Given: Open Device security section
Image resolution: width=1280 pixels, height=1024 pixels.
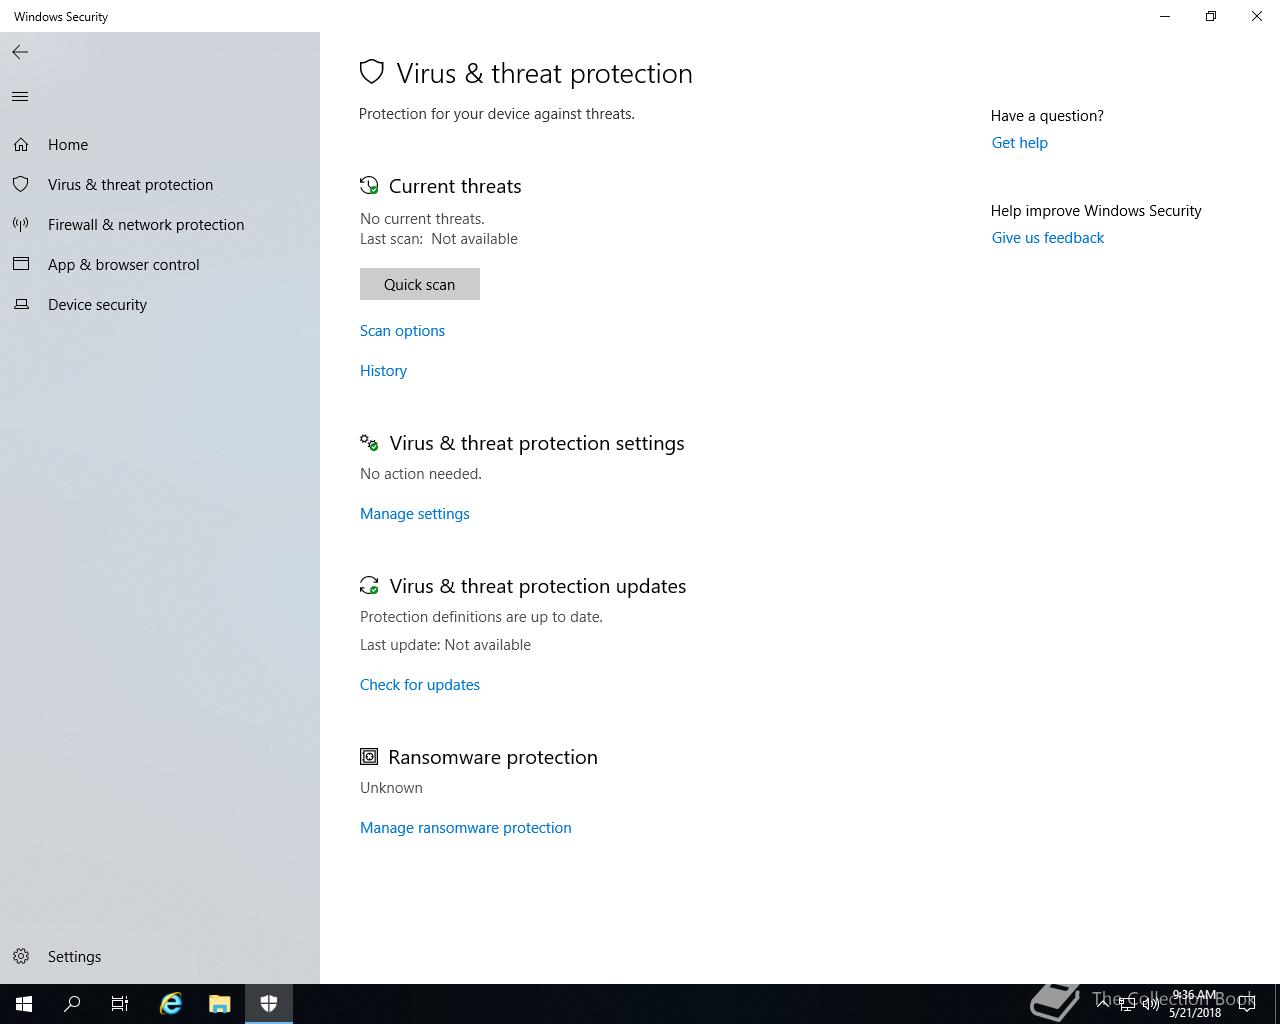Looking at the screenshot, I should point(160,305).
